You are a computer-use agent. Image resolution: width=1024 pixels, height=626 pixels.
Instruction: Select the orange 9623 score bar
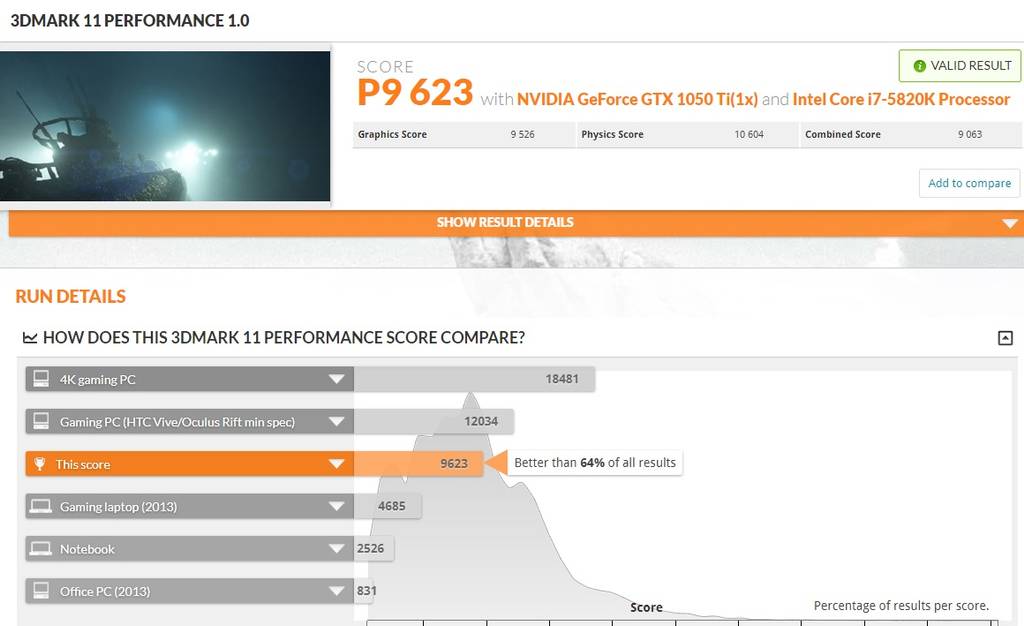tap(418, 463)
